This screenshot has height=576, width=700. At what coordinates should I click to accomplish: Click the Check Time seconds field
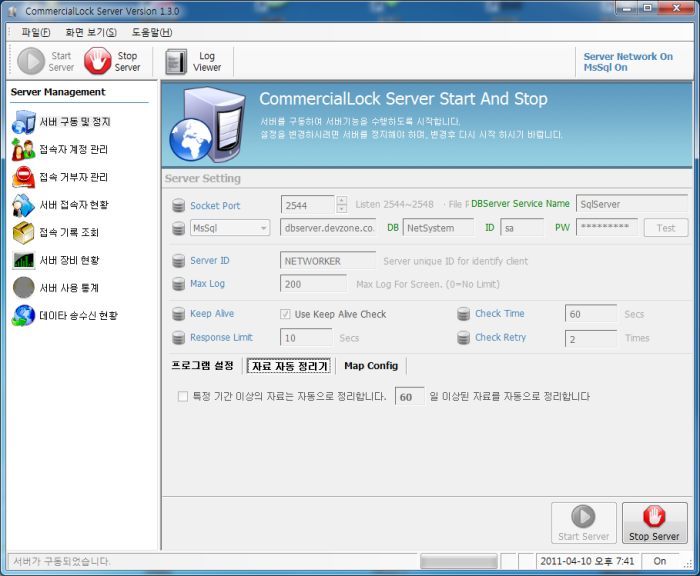point(591,314)
